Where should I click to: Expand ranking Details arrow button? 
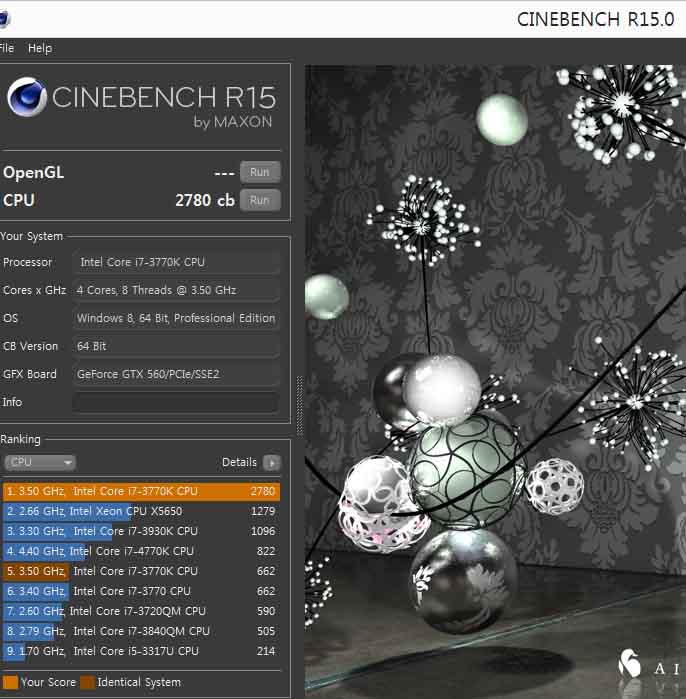click(271, 463)
